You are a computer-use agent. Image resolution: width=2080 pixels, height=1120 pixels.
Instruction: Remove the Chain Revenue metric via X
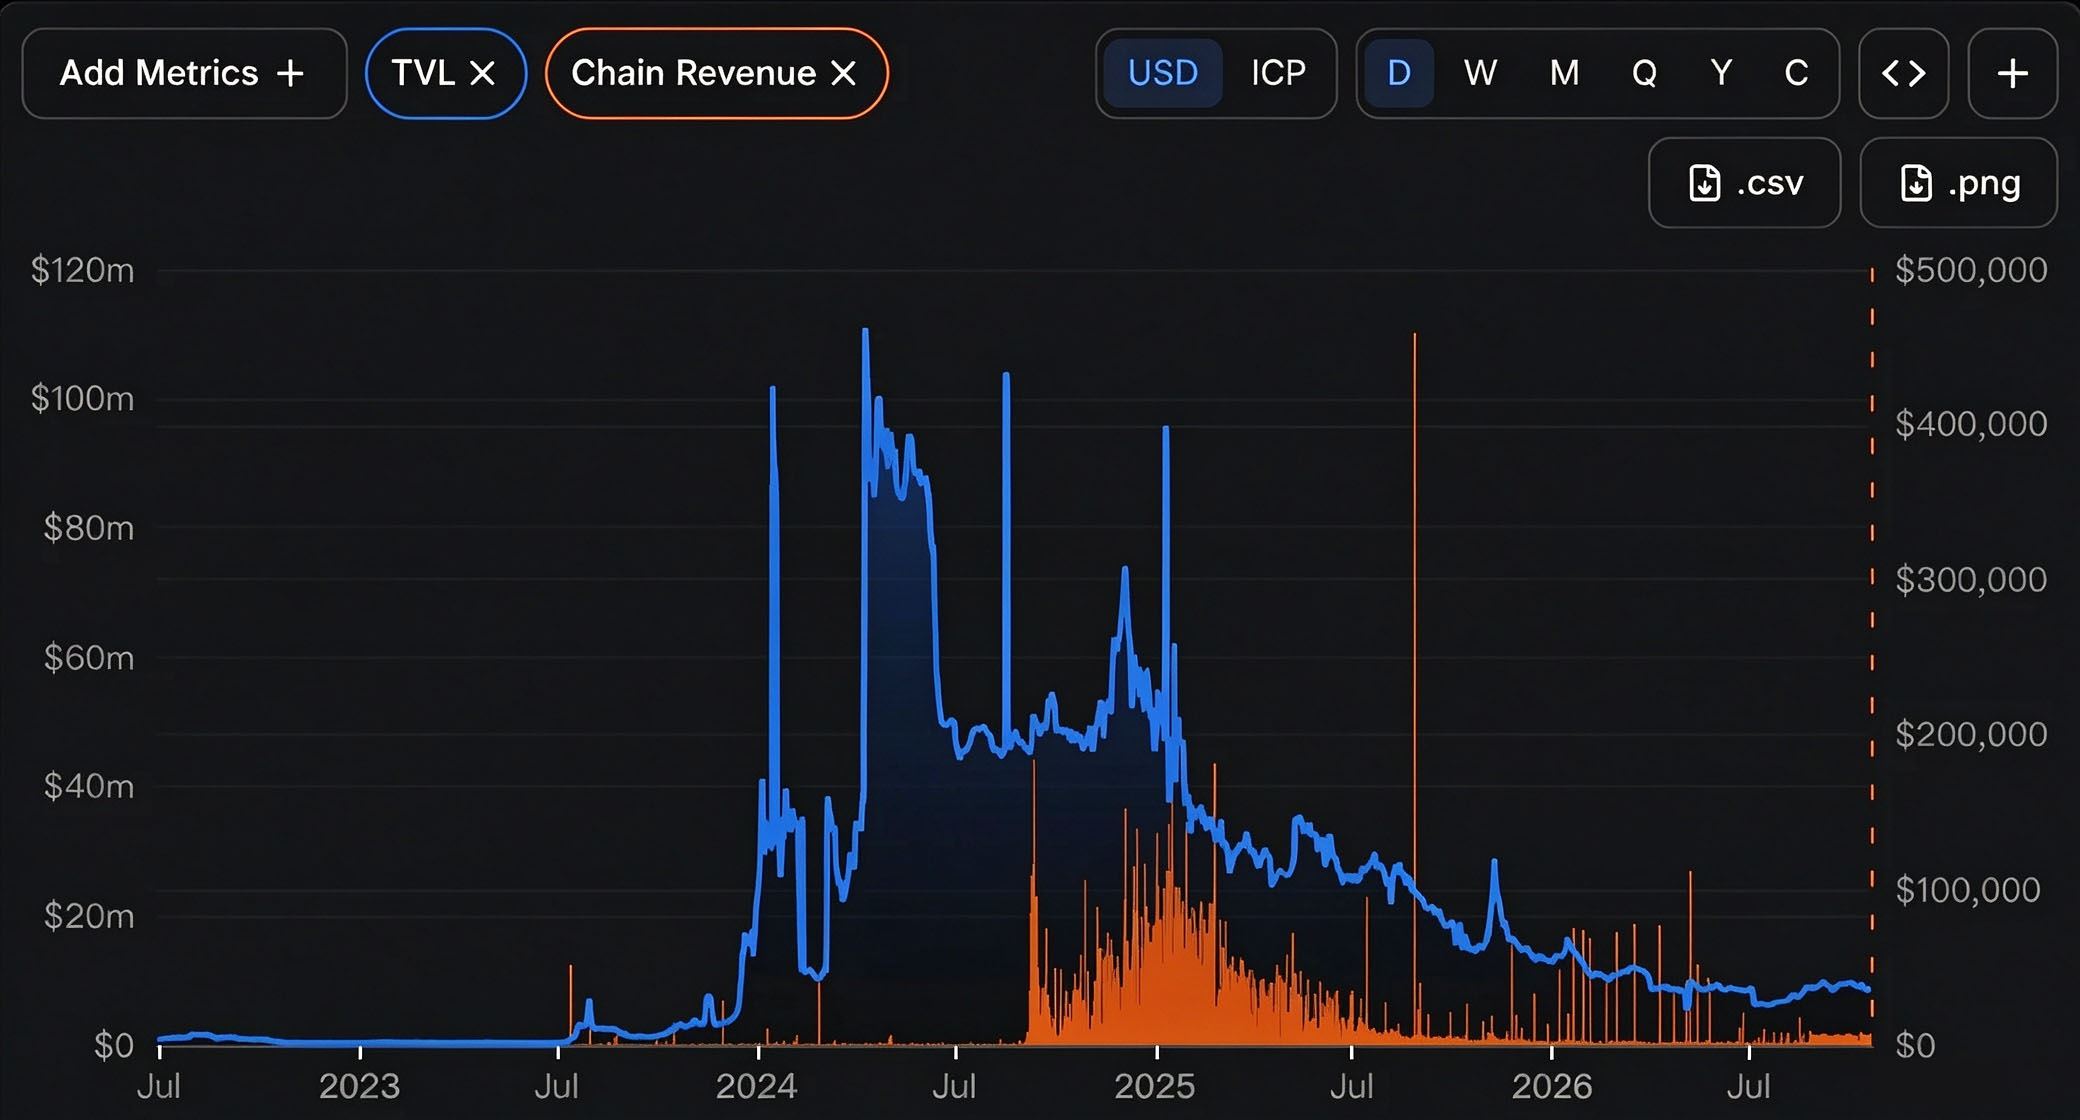click(844, 73)
